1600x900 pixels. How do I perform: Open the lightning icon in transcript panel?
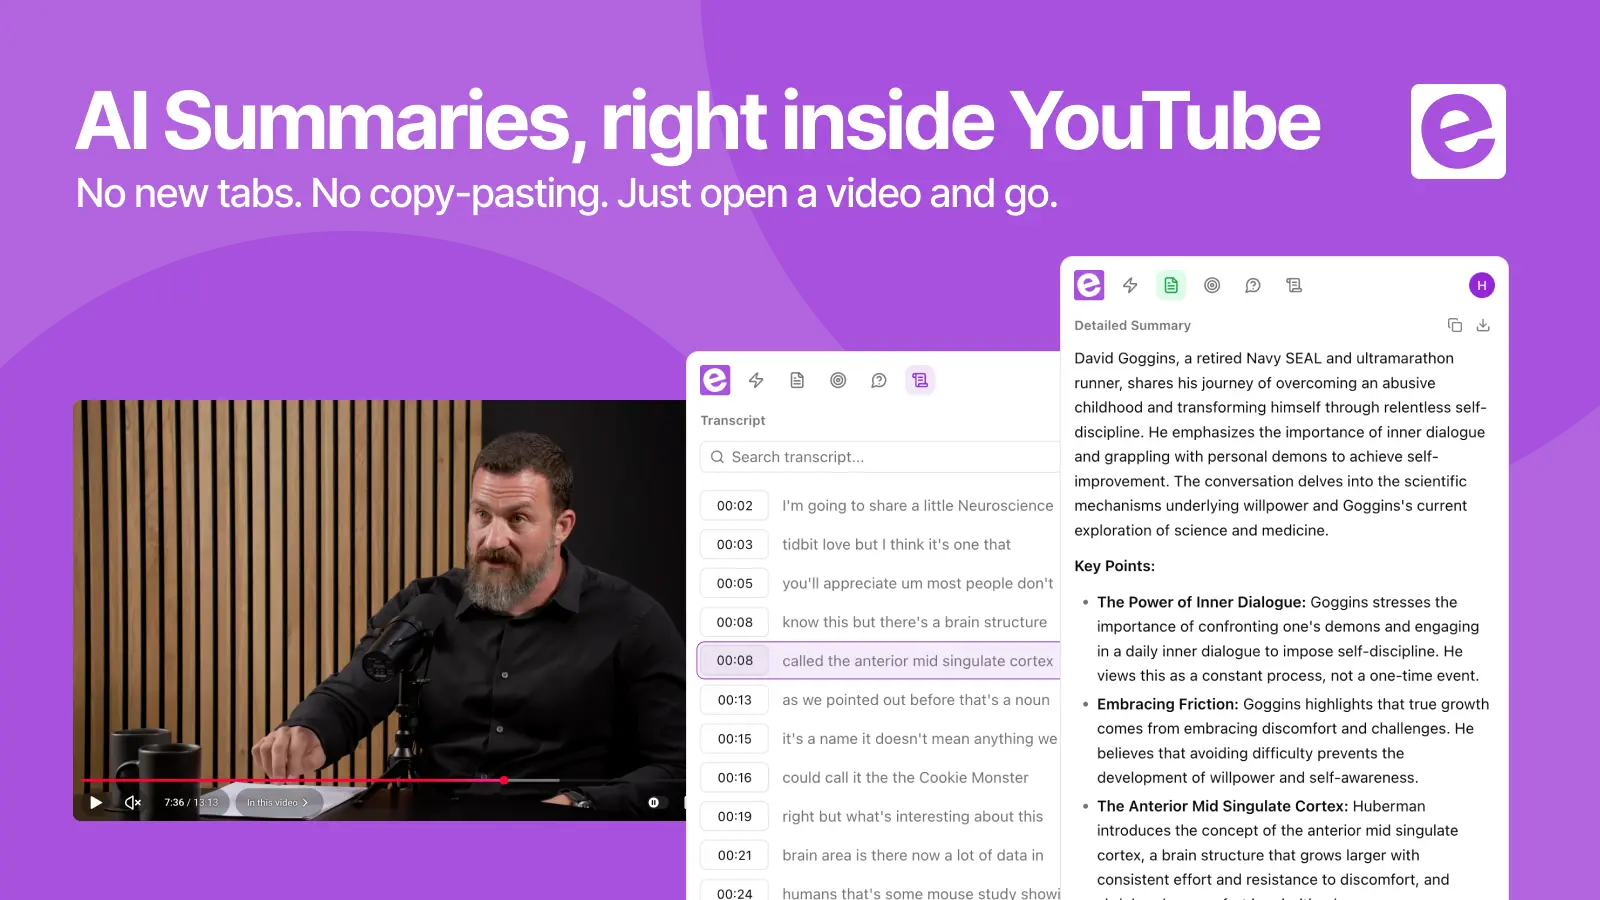click(x=756, y=380)
